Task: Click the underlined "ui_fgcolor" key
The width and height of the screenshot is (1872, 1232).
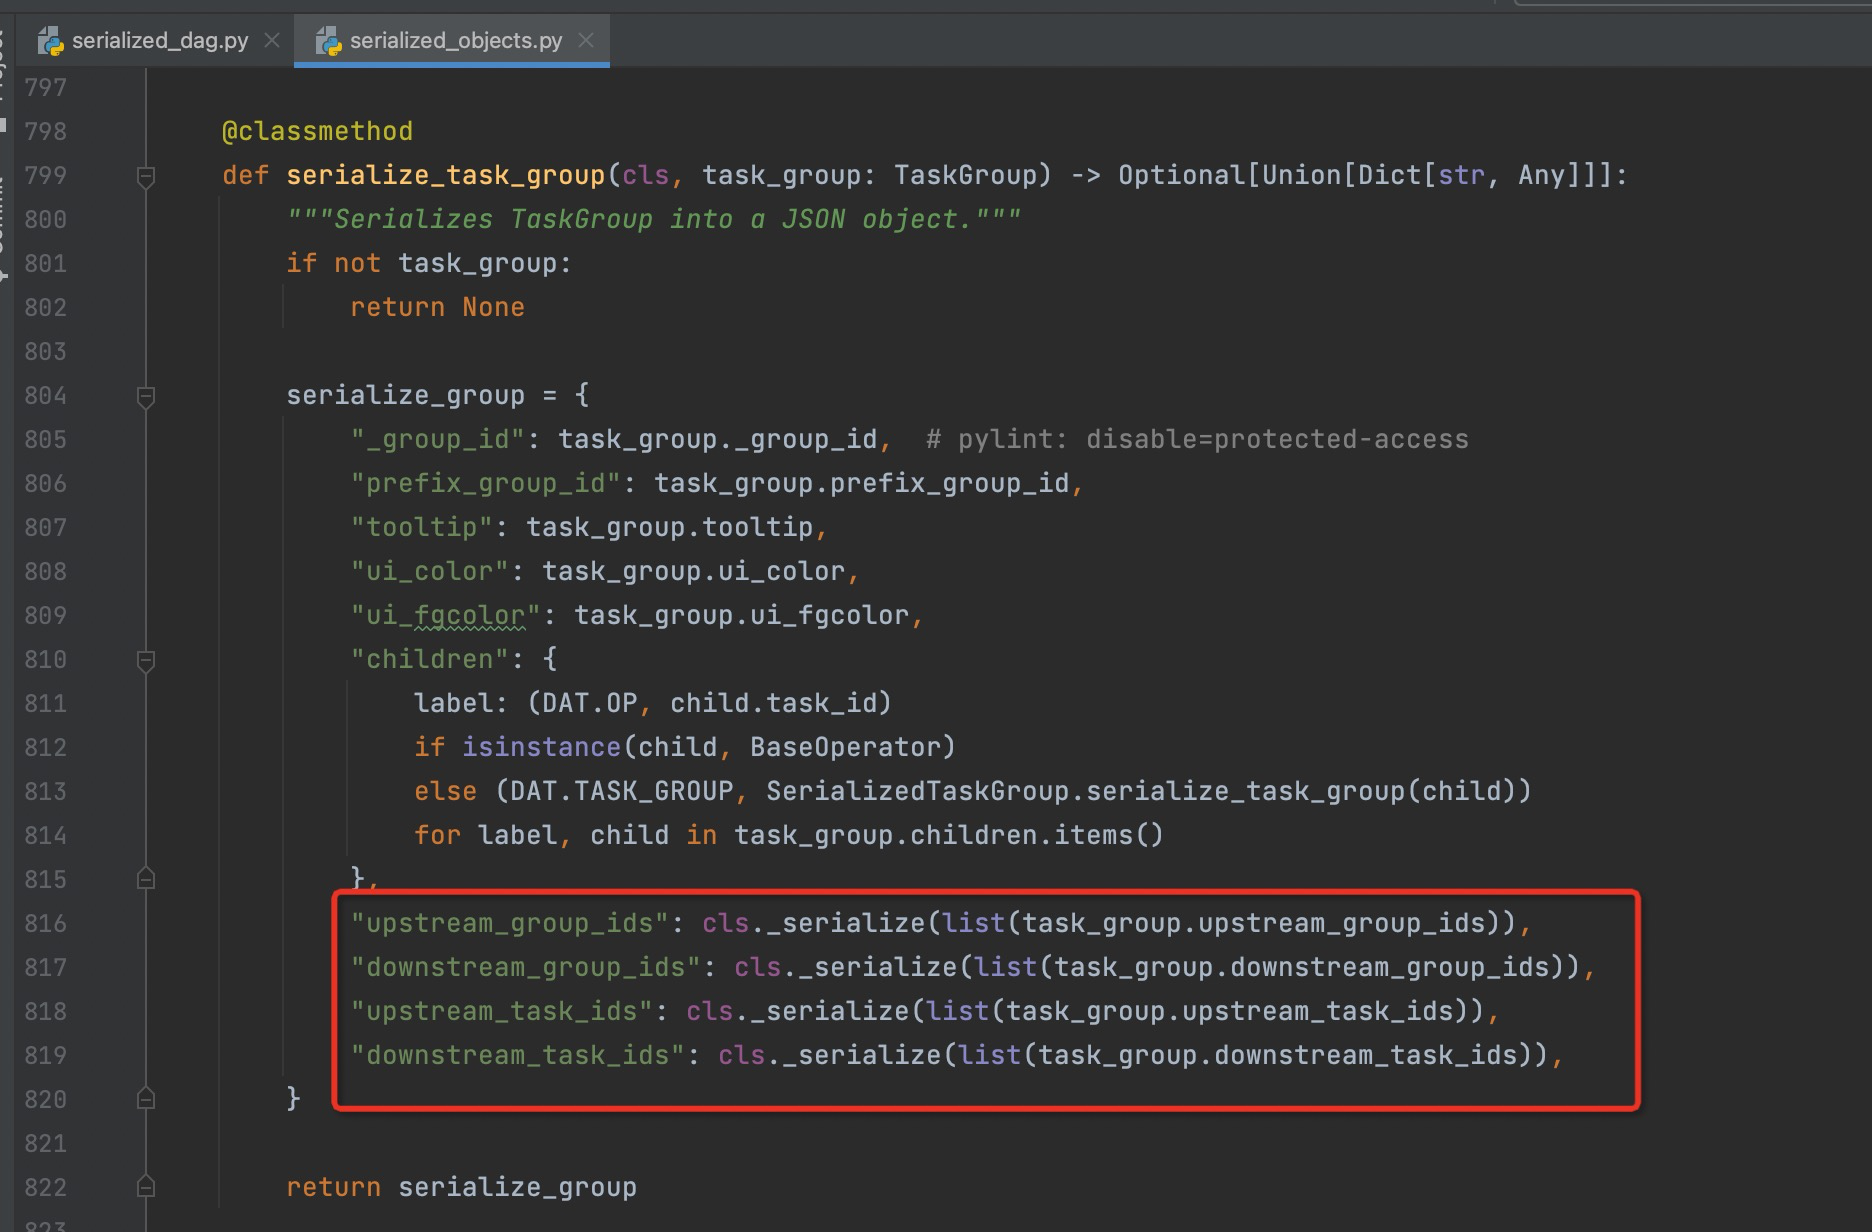Action: 445,615
